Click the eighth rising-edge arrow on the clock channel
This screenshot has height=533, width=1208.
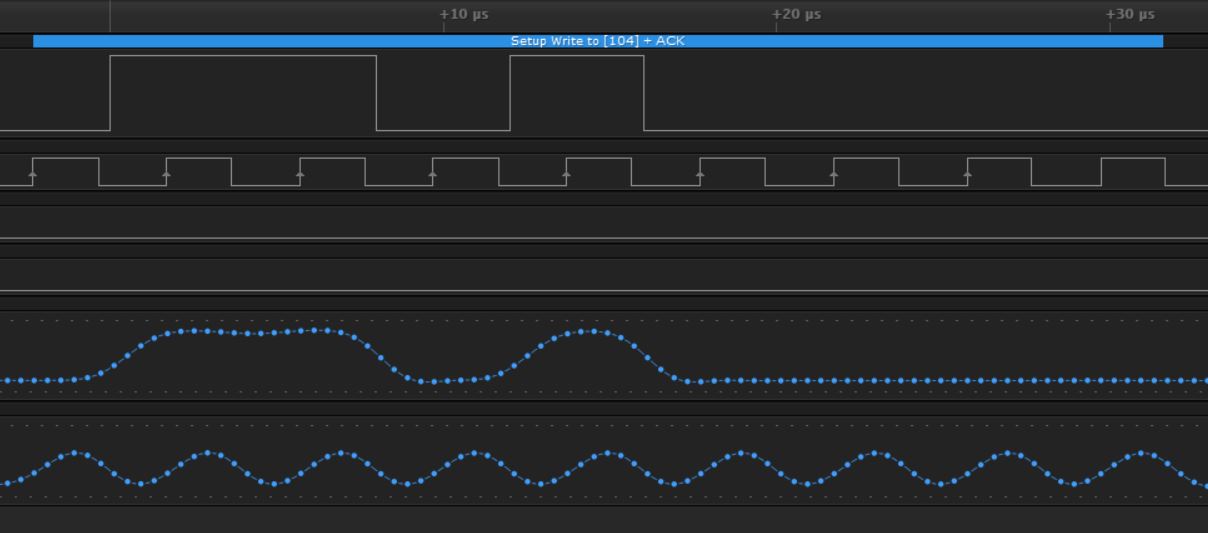[x=967, y=175]
